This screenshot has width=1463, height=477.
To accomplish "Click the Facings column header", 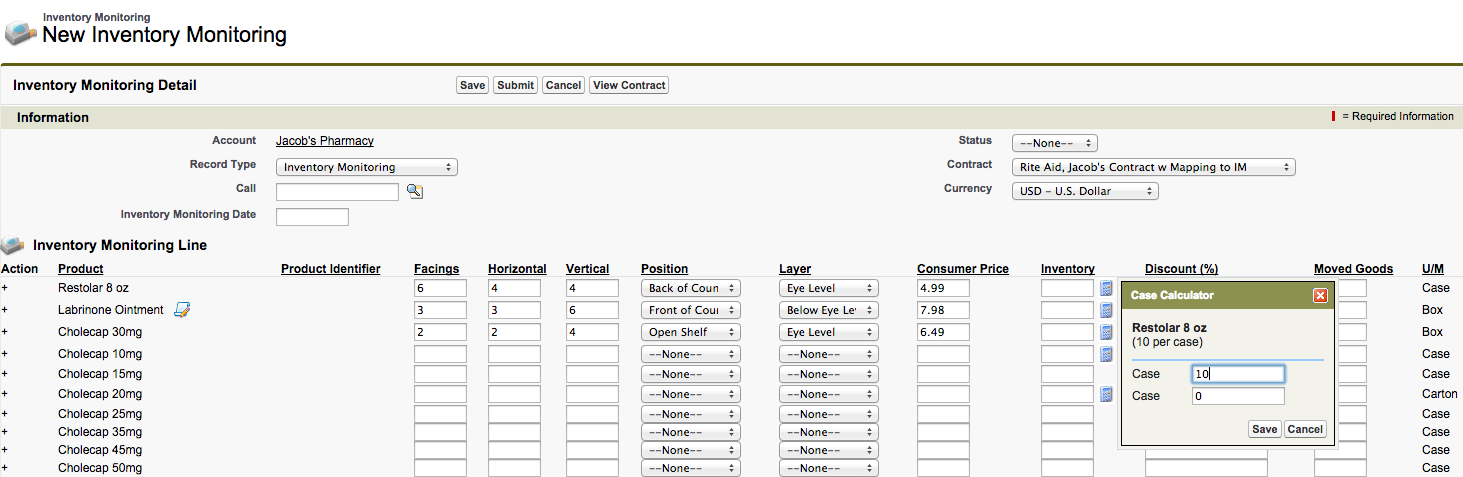I will (x=436, y=269).
